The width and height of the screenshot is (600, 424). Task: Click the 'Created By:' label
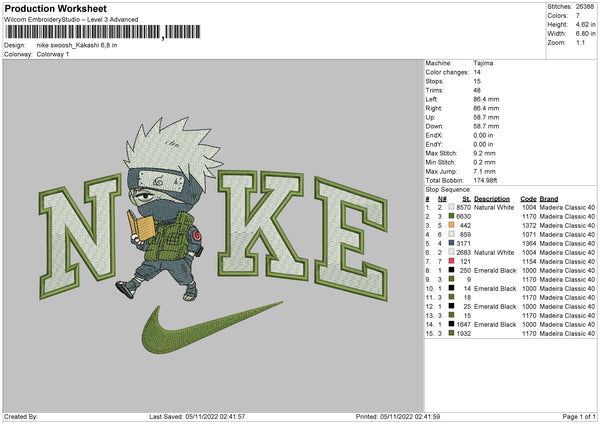[x=21, y=416]
